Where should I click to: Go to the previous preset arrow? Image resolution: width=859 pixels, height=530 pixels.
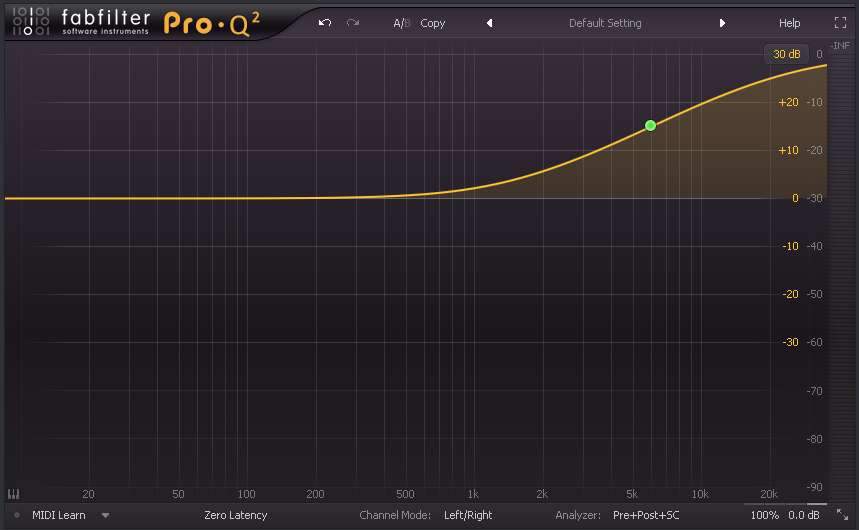tap(490, 23)
